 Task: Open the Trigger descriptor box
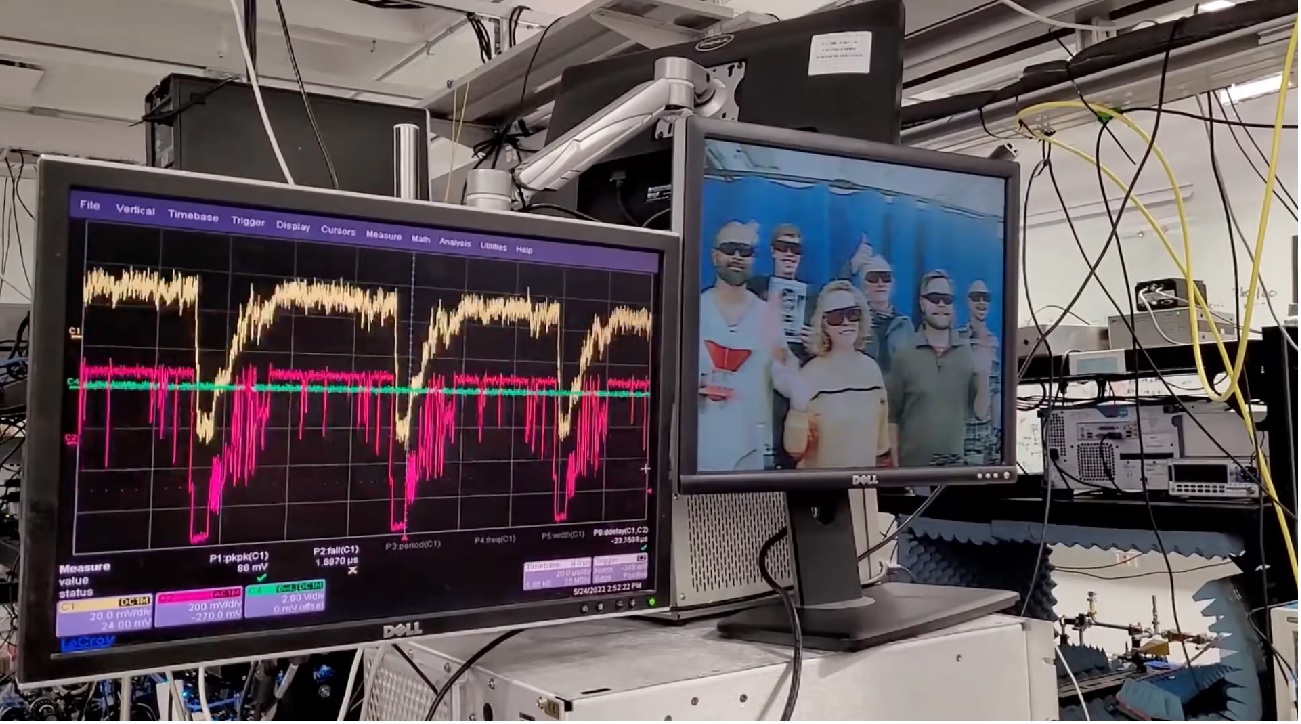[x=620, y=569]
